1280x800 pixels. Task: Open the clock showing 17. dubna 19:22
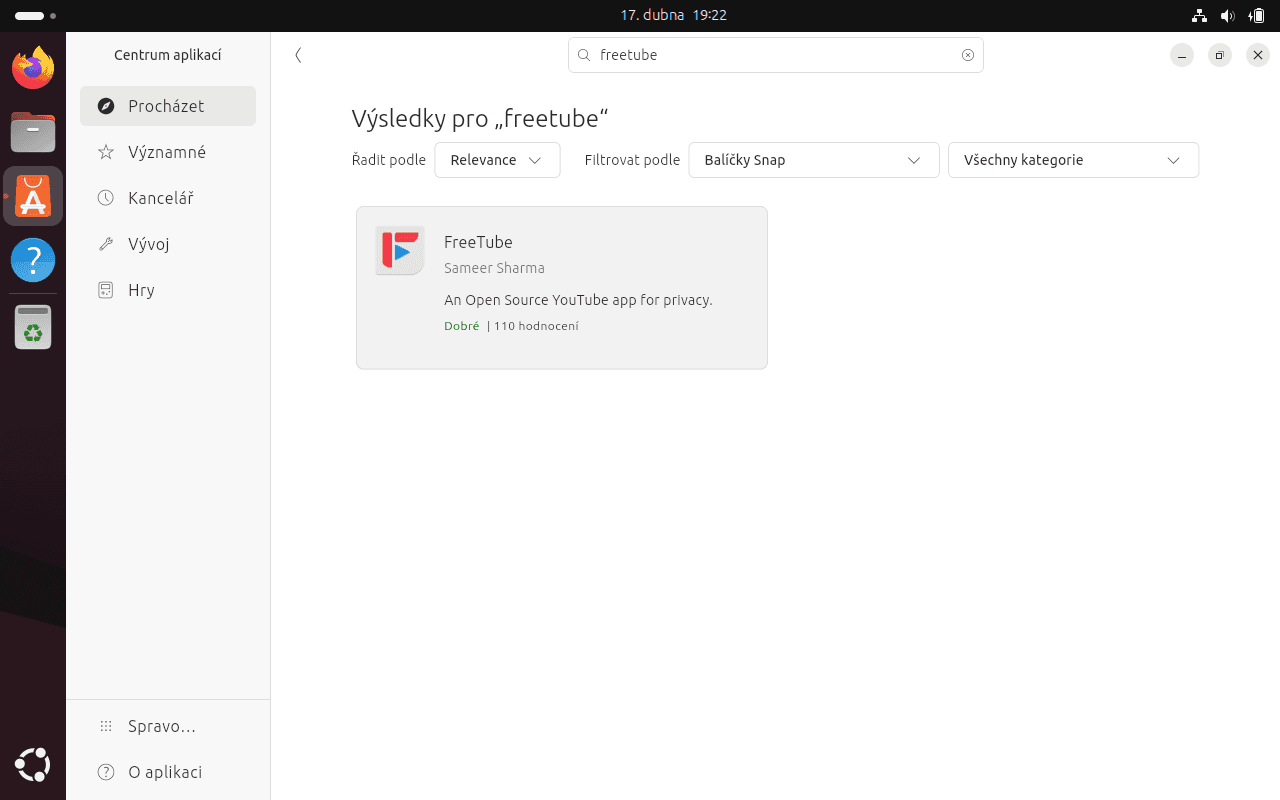click(x=673, y=16)
